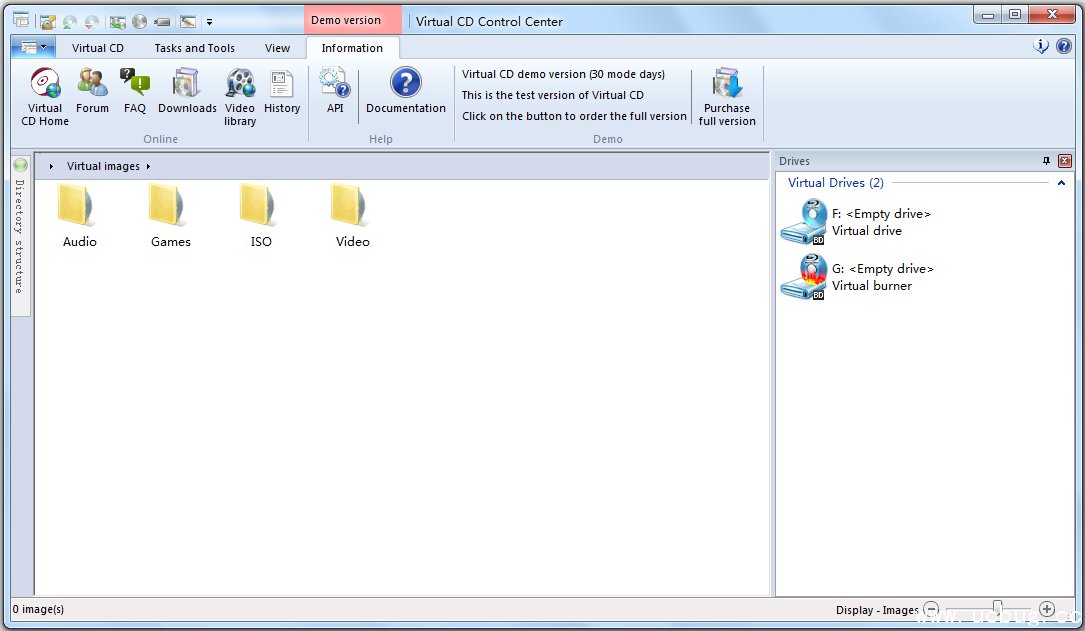Viewport: 1085px width, 631px height.
Task: Open the ISO folder thumbnail
Action: 261,214
